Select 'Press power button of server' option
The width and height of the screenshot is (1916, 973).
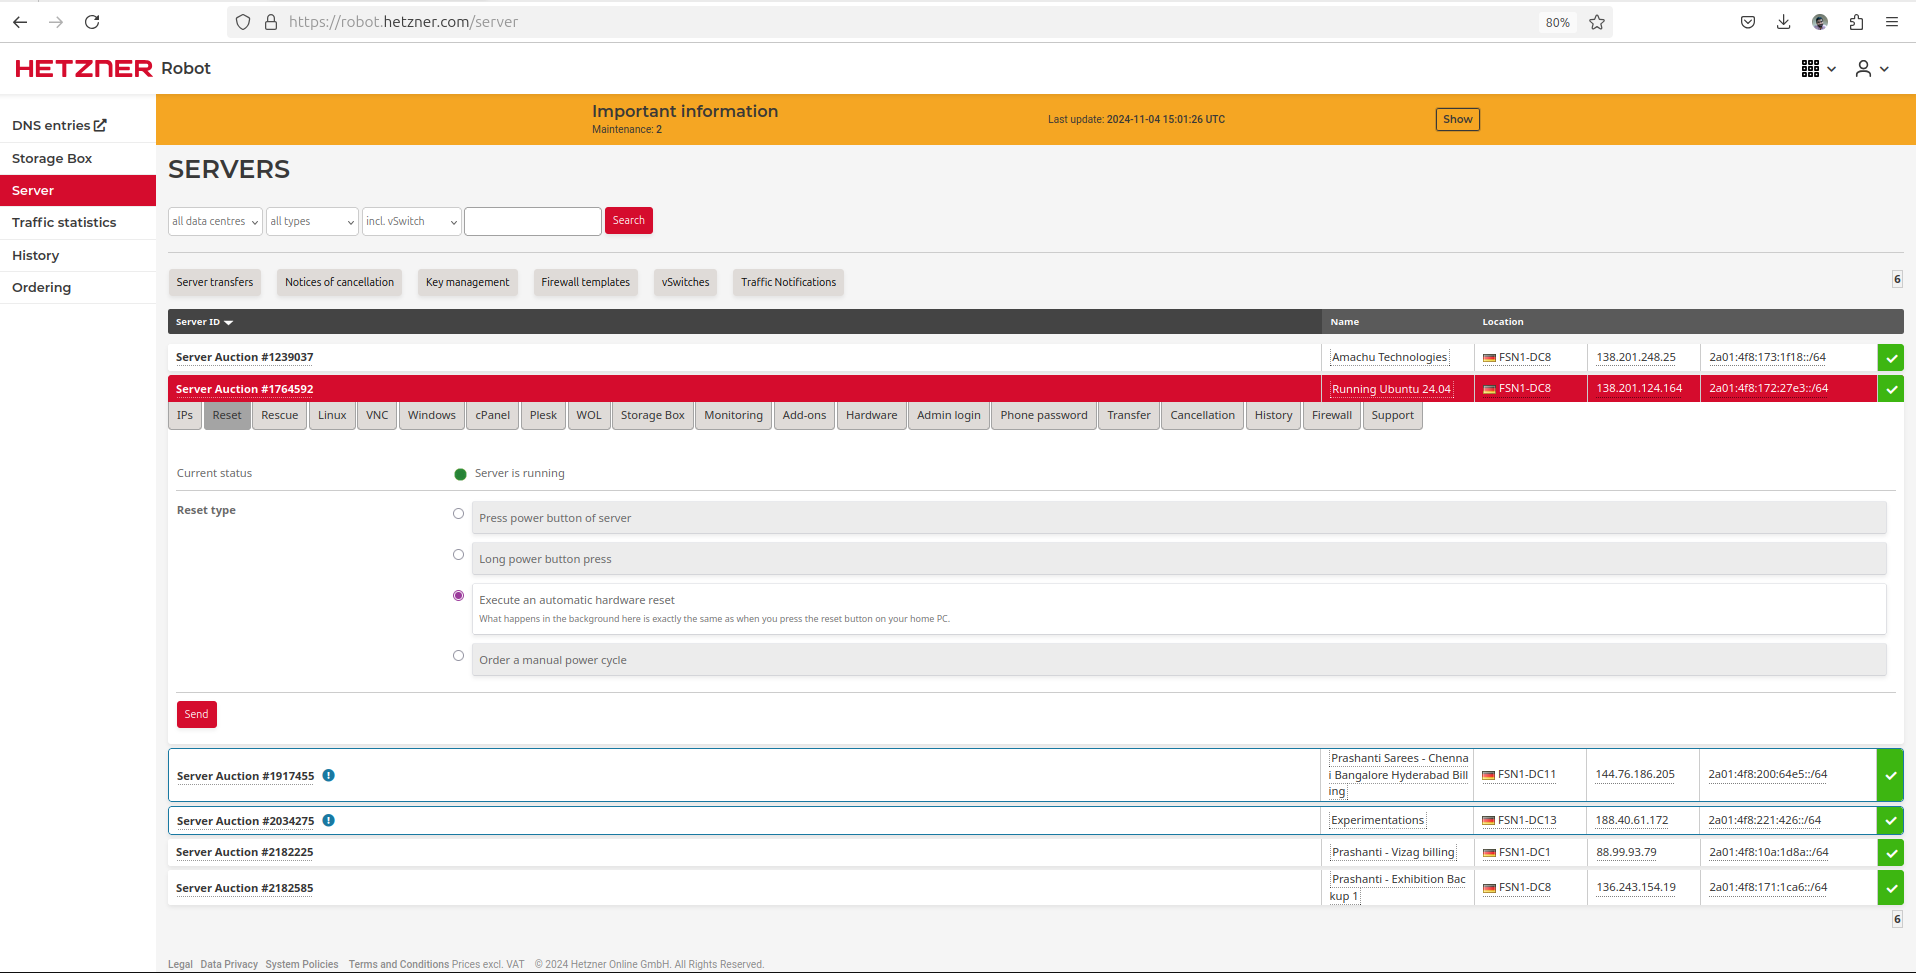tap(458, 514)
